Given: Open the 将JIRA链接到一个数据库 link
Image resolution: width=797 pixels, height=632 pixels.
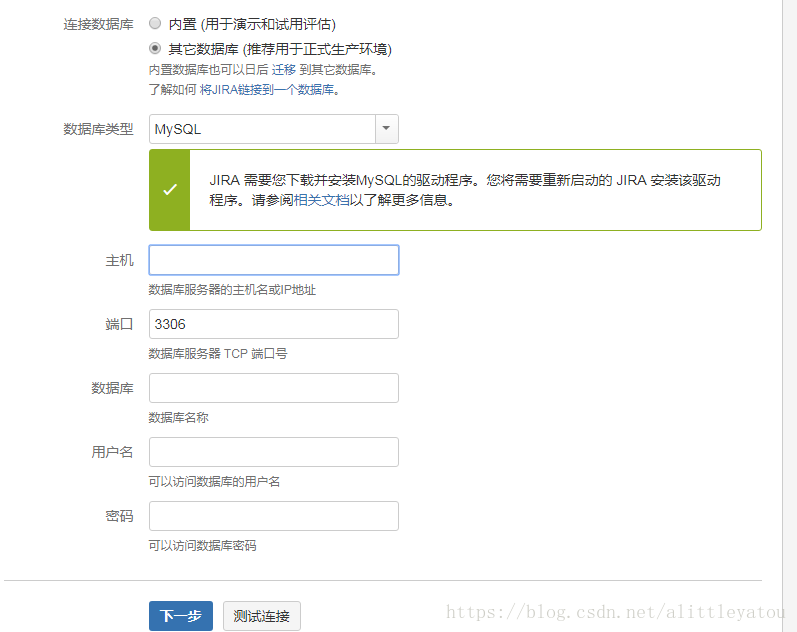Looking at the screenshot, I should [267, 89].
